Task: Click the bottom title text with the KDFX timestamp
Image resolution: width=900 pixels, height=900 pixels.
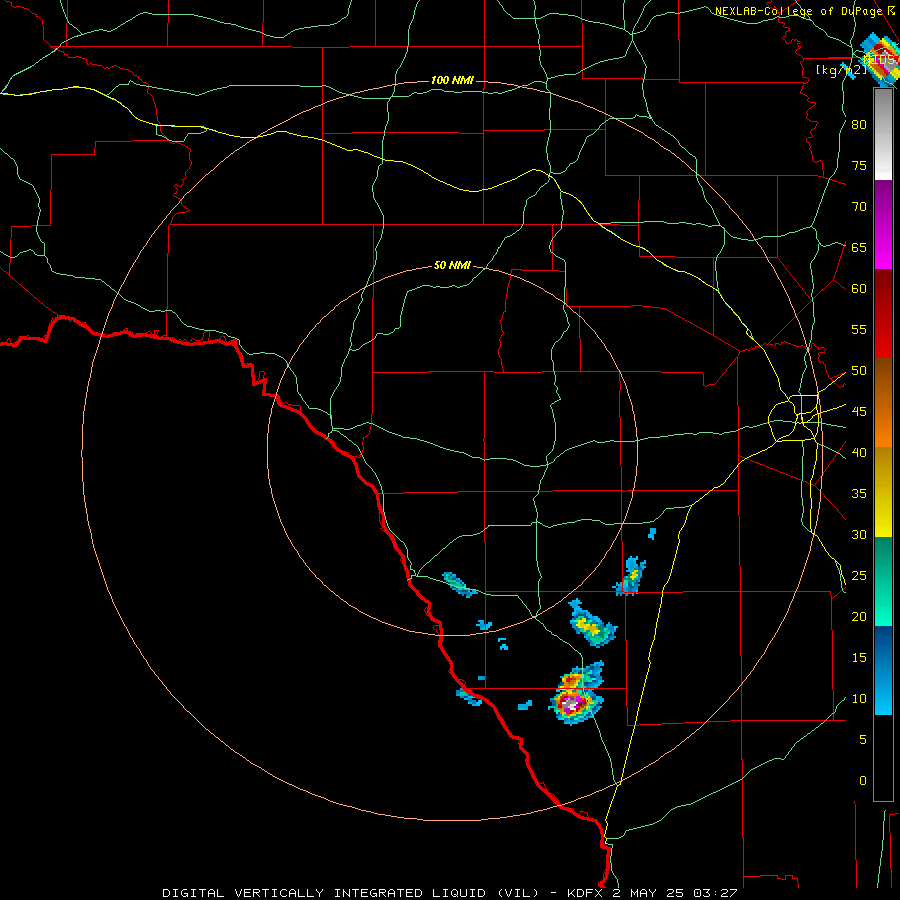Action: [x=449, y=893]
